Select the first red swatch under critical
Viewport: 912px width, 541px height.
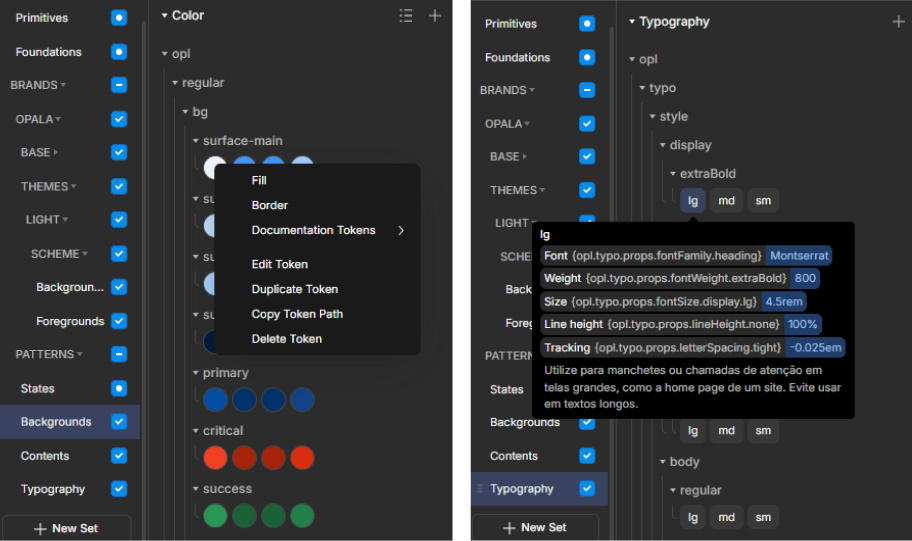pyautogui.click(x=215, y=458)
